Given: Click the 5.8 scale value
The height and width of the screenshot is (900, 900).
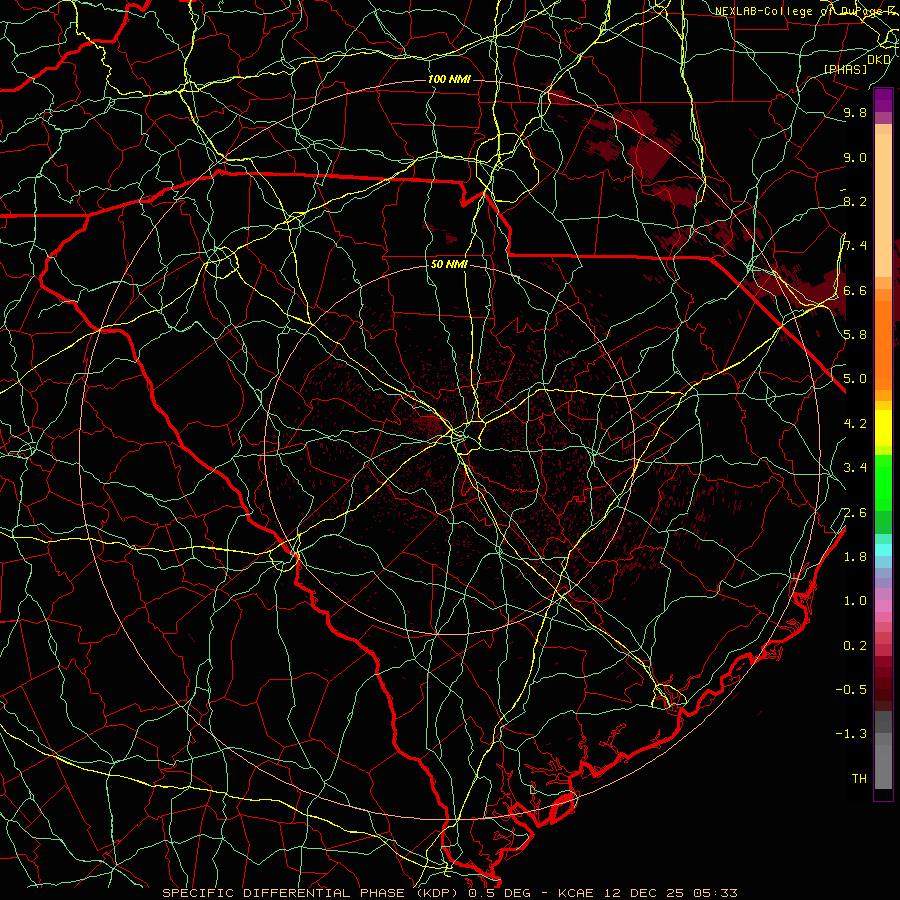Looking at the screenshot, I should tap(855, 335).
